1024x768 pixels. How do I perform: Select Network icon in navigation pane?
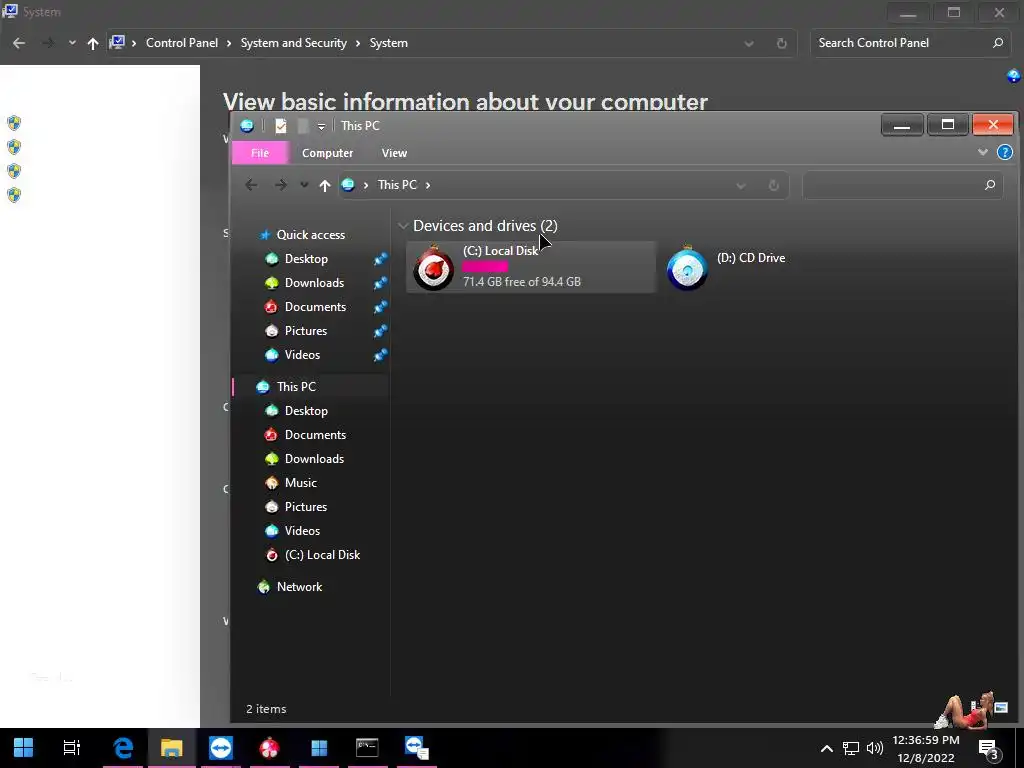coord(264,587)
